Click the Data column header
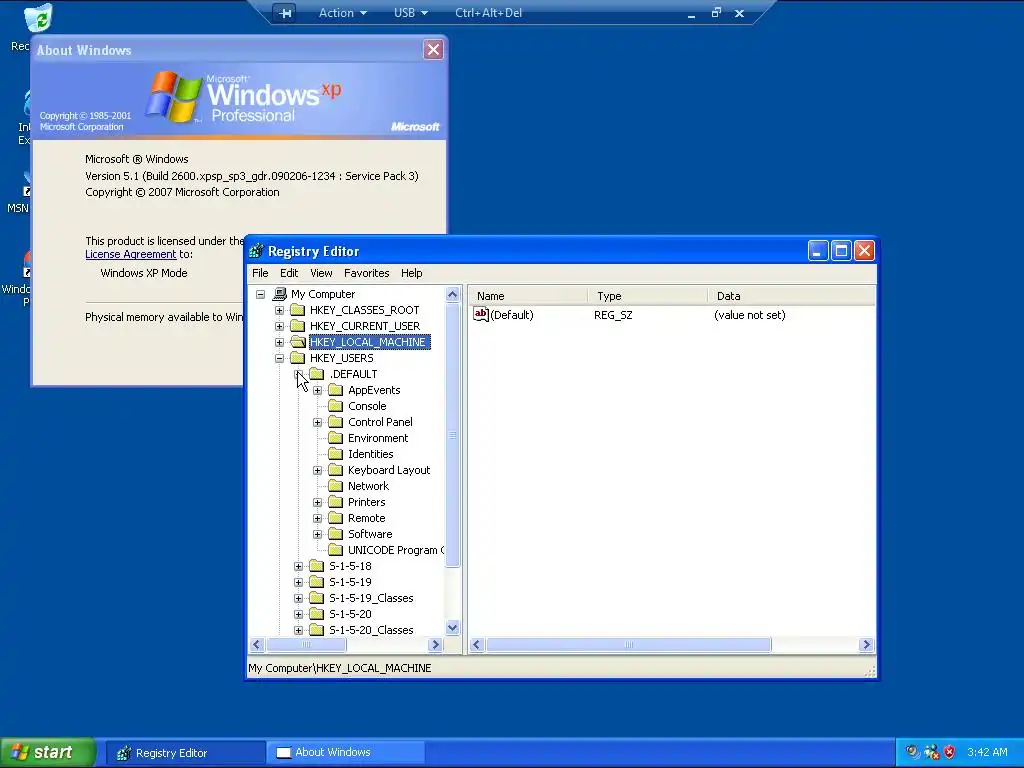 click(x=791, y=296)
